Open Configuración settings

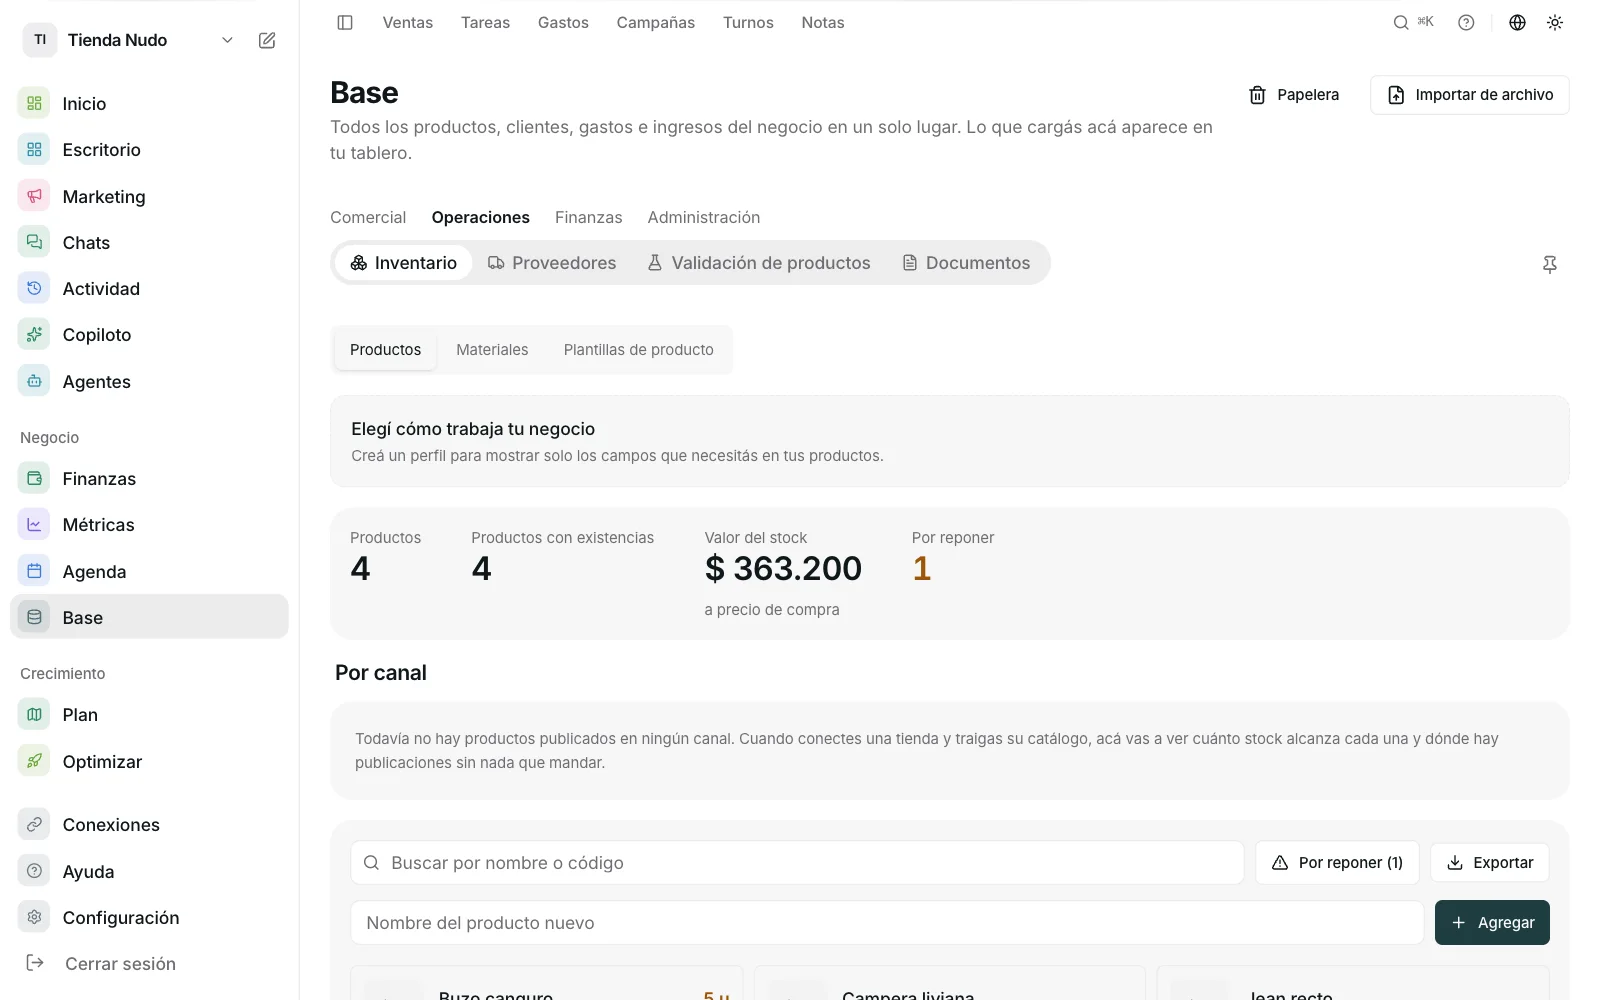click(x=149, y=917)
